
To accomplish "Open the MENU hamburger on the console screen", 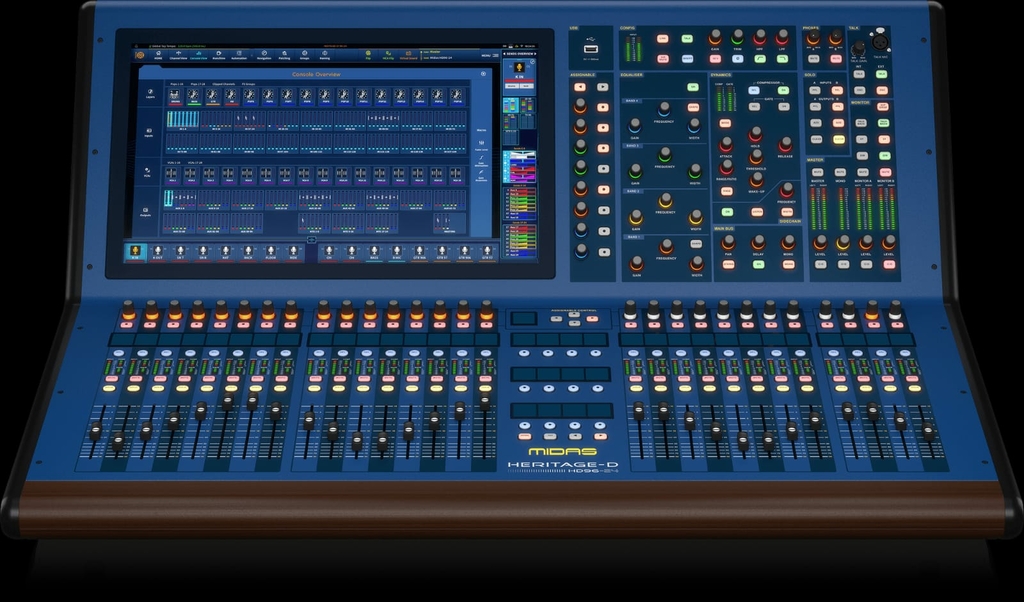I will [490, 55].
